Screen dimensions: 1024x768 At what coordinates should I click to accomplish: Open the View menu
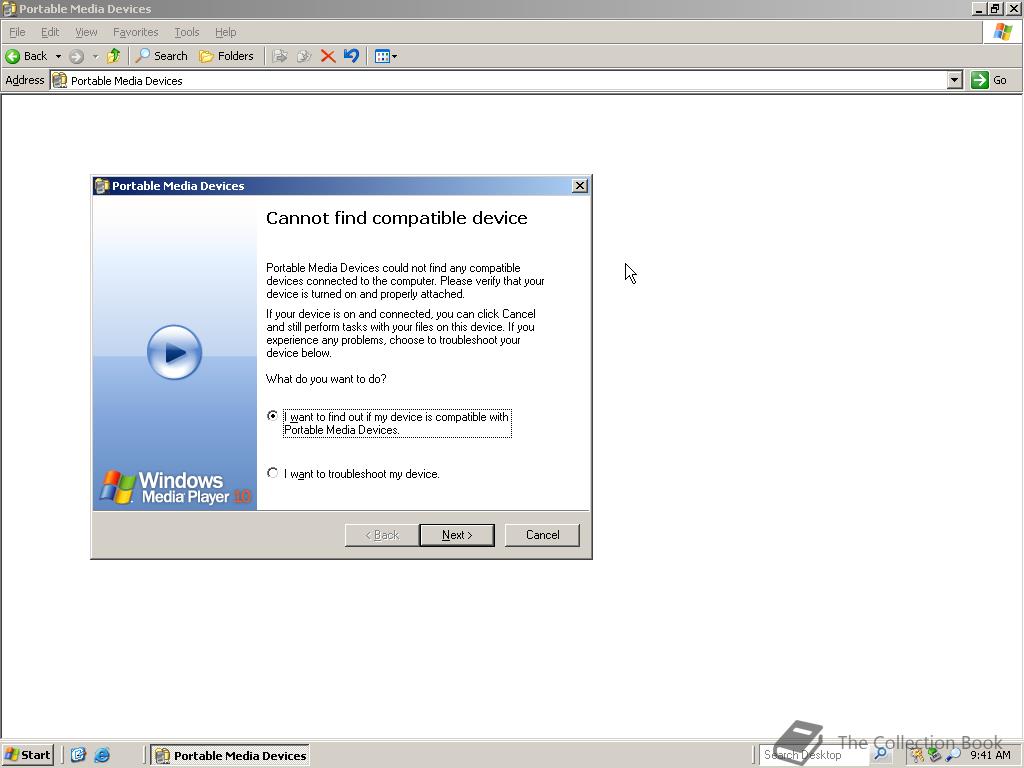click(x=86, y=32)
